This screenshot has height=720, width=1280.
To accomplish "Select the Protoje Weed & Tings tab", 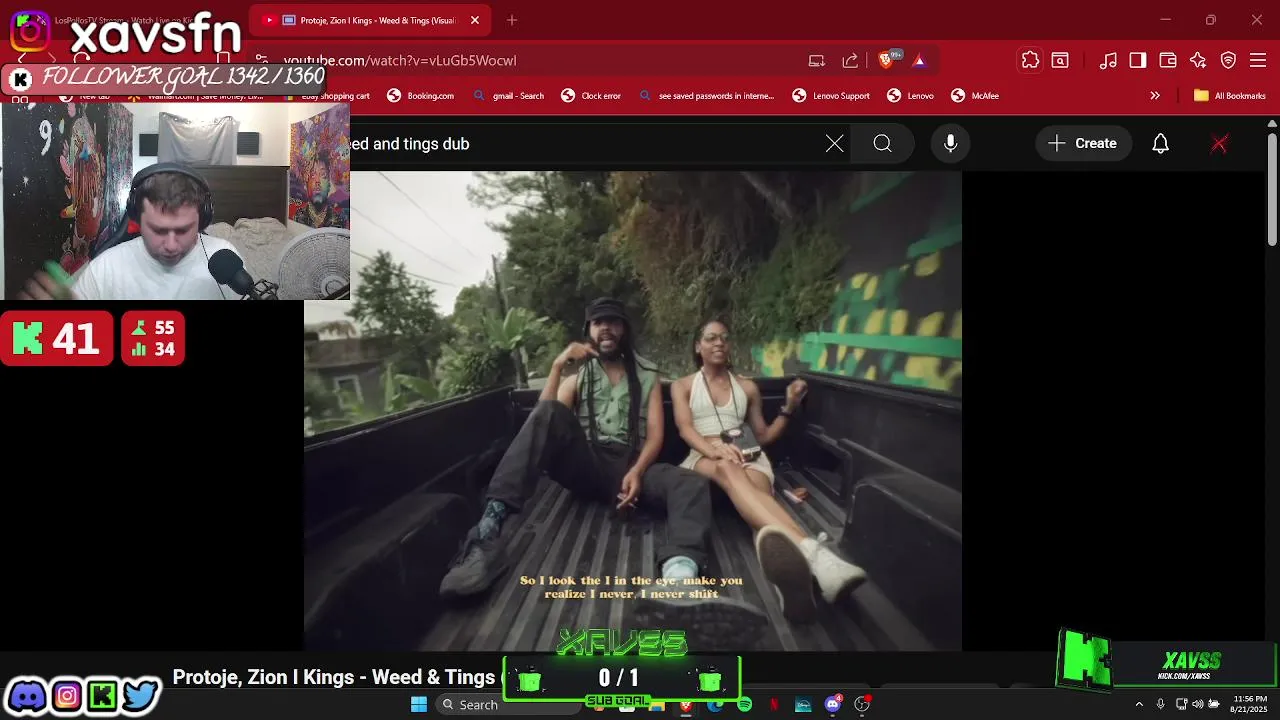I will click(368, 20).
